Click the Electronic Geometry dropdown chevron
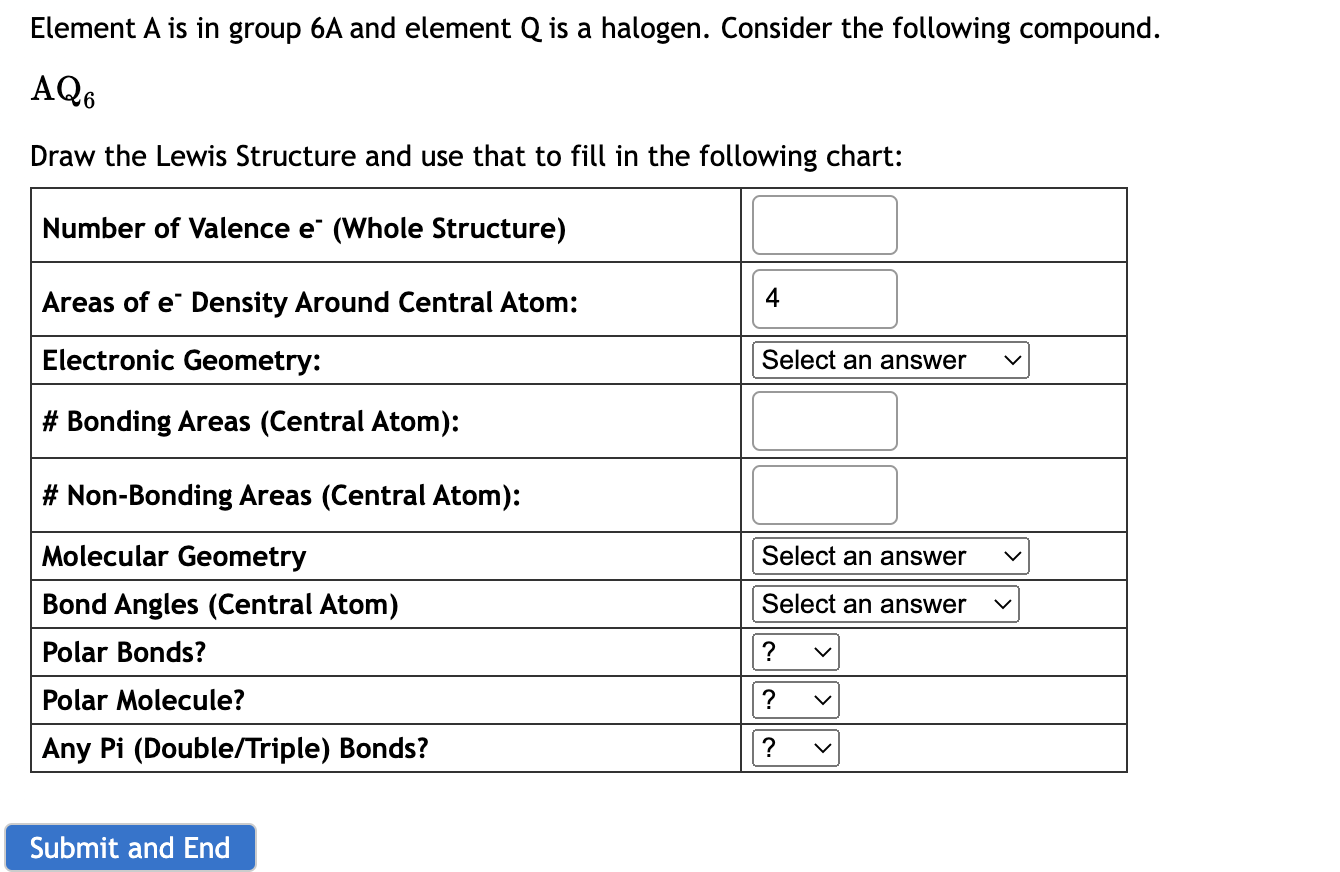Image resolution: width=1340 pixels, height=872 pixels. click(x=1014, y=360)
